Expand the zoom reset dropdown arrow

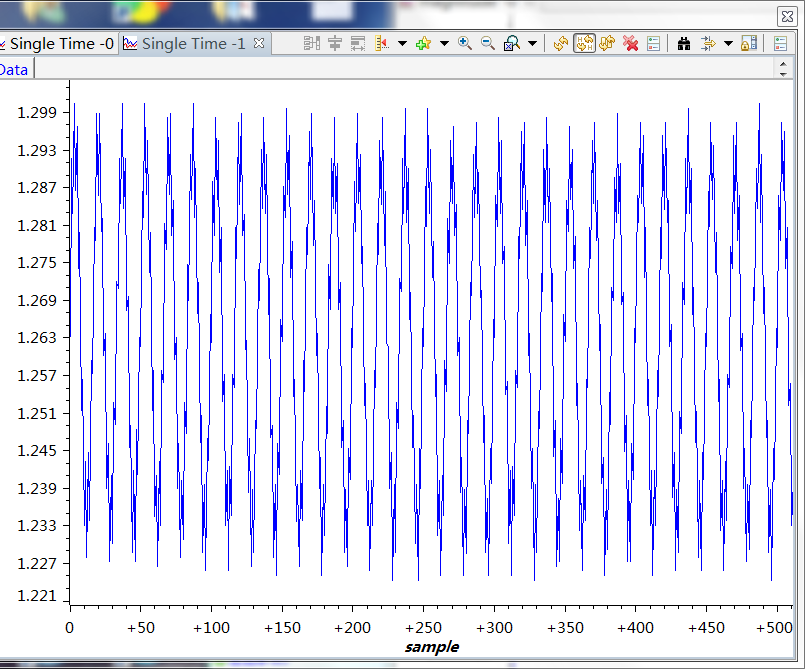tap(532, 43)
